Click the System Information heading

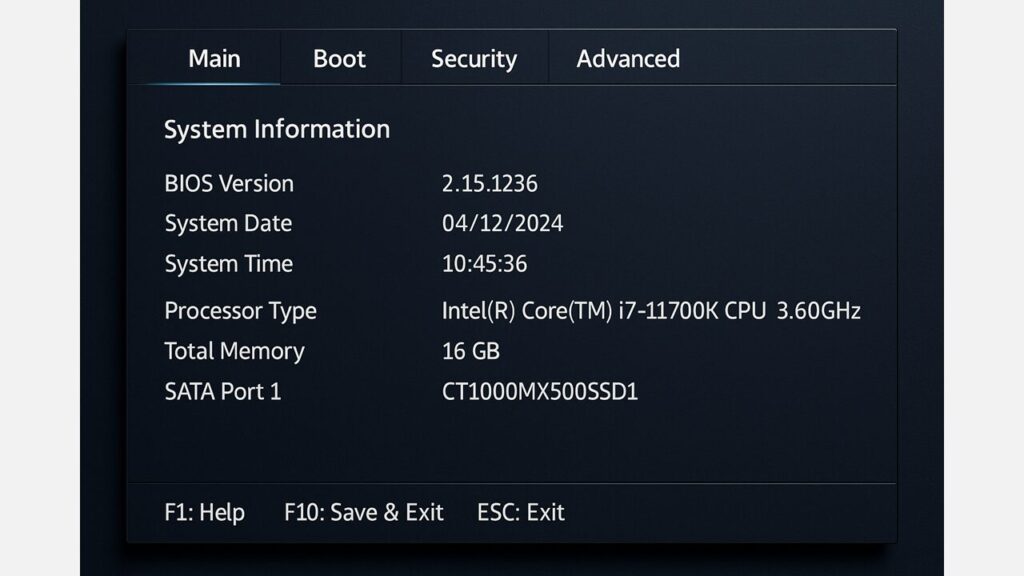click(276, 129)
